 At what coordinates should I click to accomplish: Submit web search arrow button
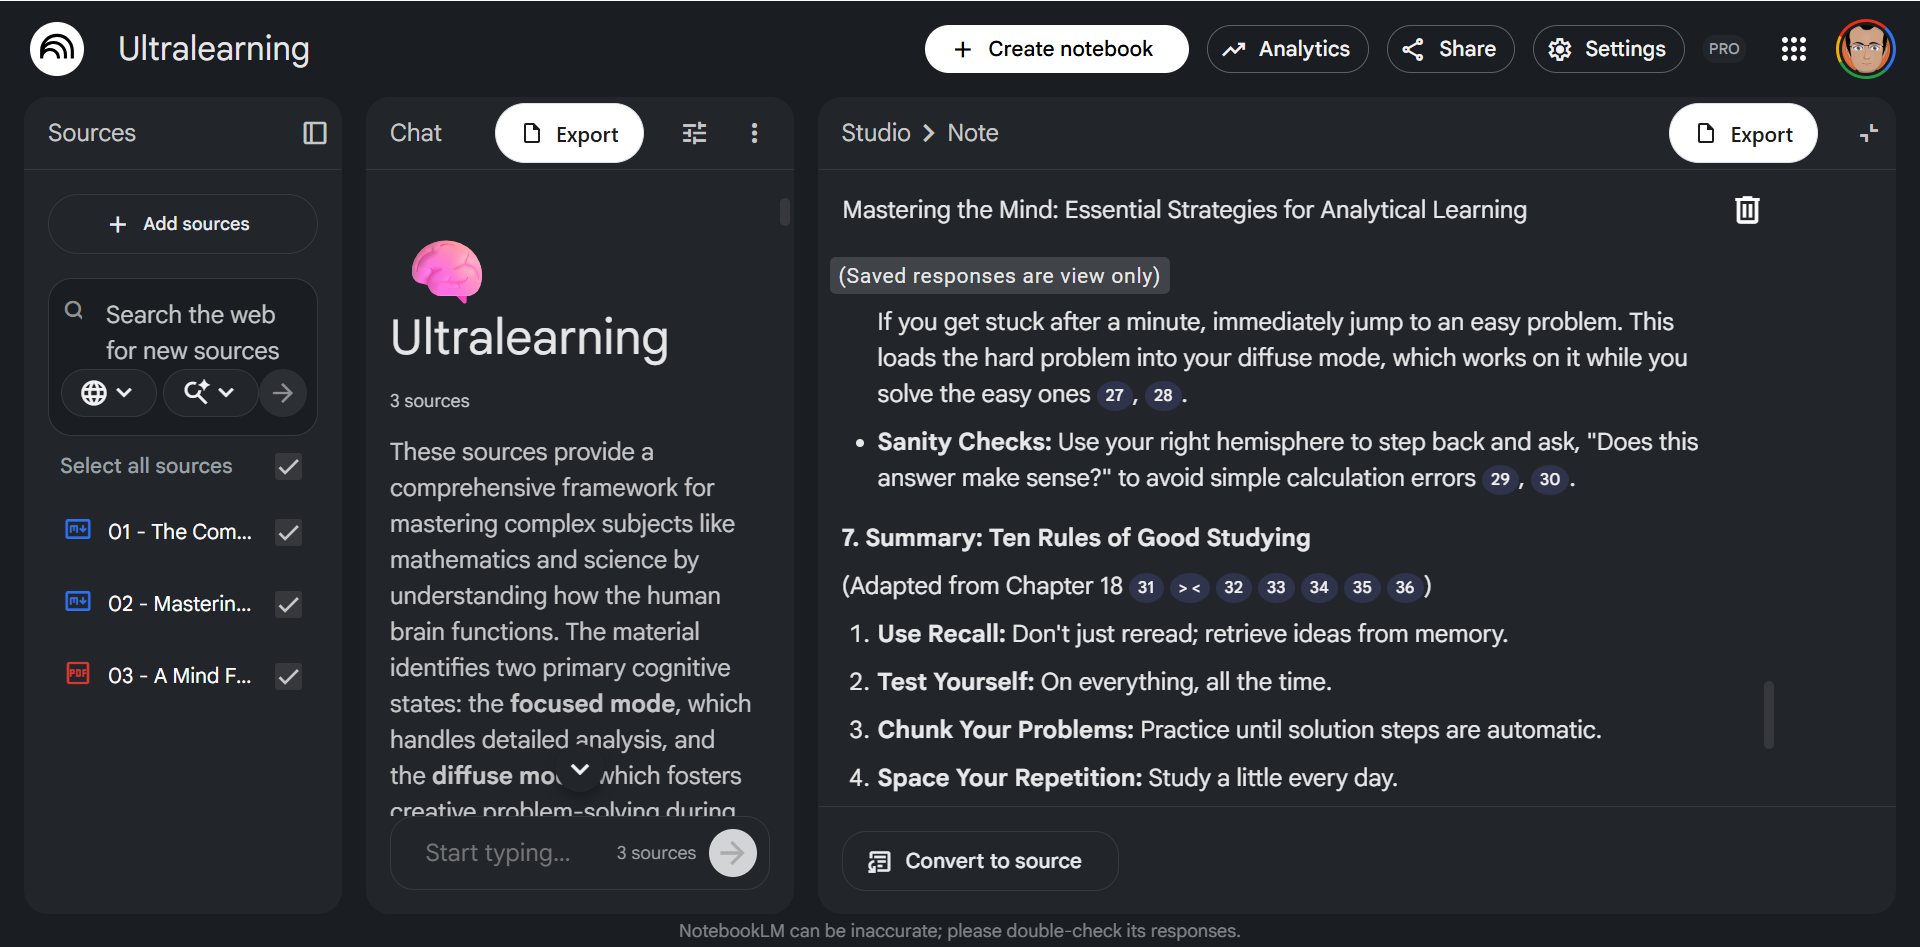tap(283, 393)
